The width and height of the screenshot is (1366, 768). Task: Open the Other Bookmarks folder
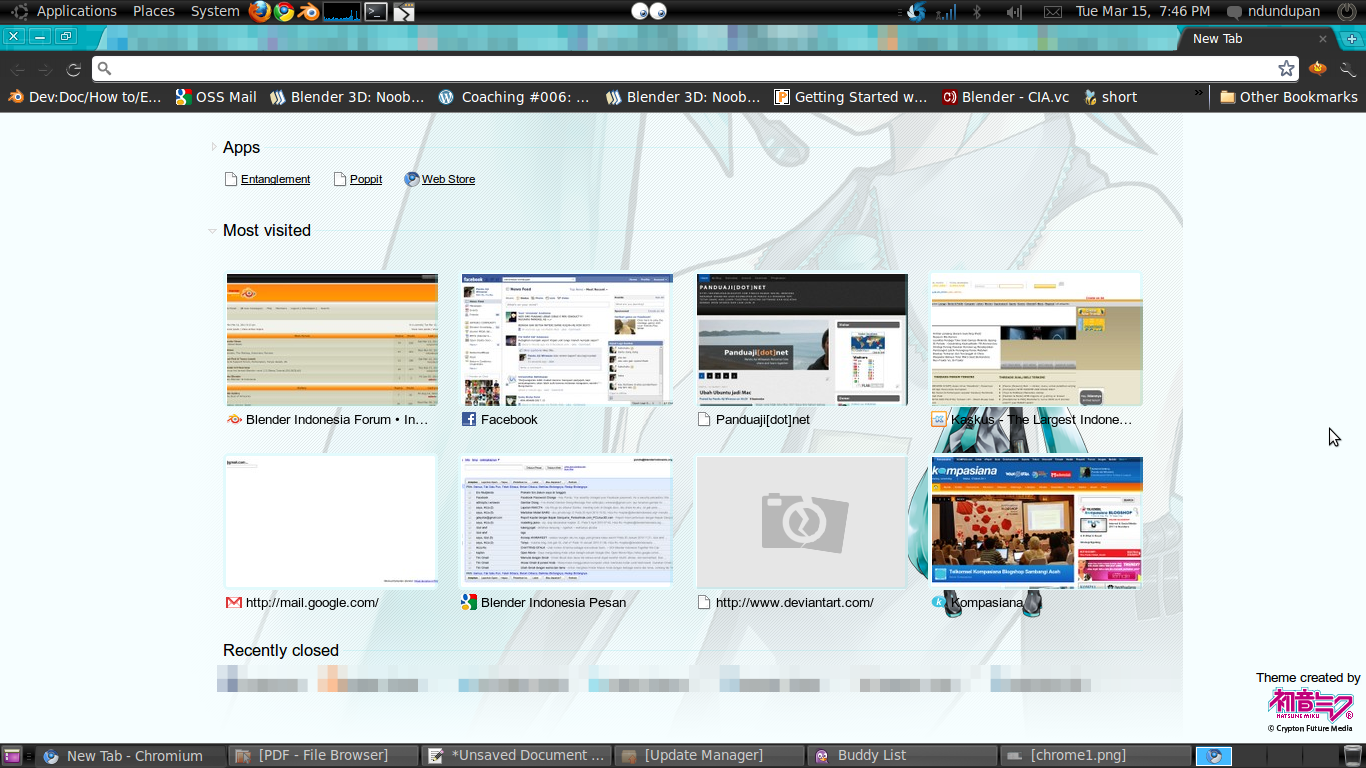click(1288, 97)
